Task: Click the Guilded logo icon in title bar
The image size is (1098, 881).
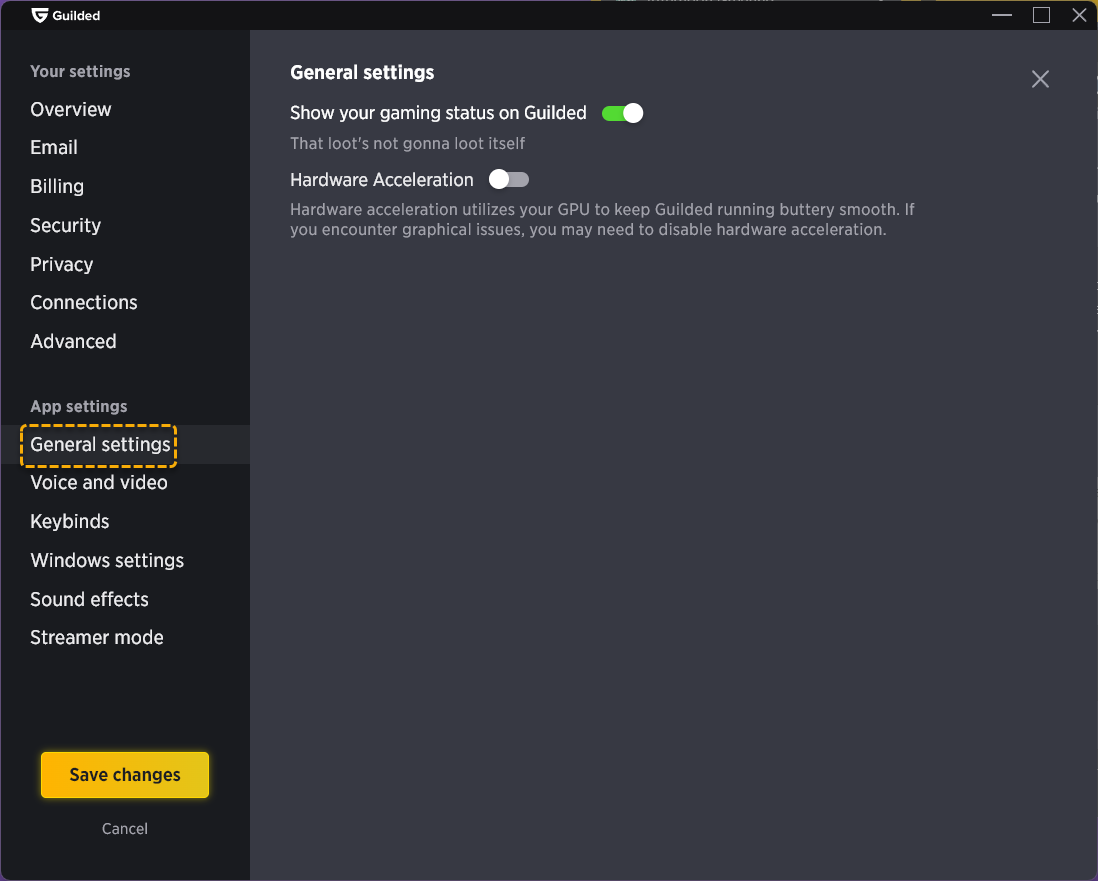Action: coord(40,15)
